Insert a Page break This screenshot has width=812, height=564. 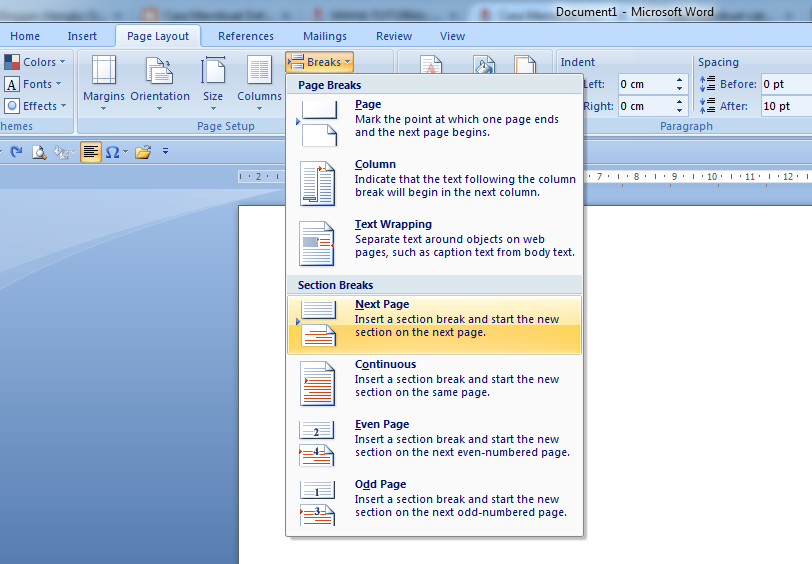click(x=434, y=124)
